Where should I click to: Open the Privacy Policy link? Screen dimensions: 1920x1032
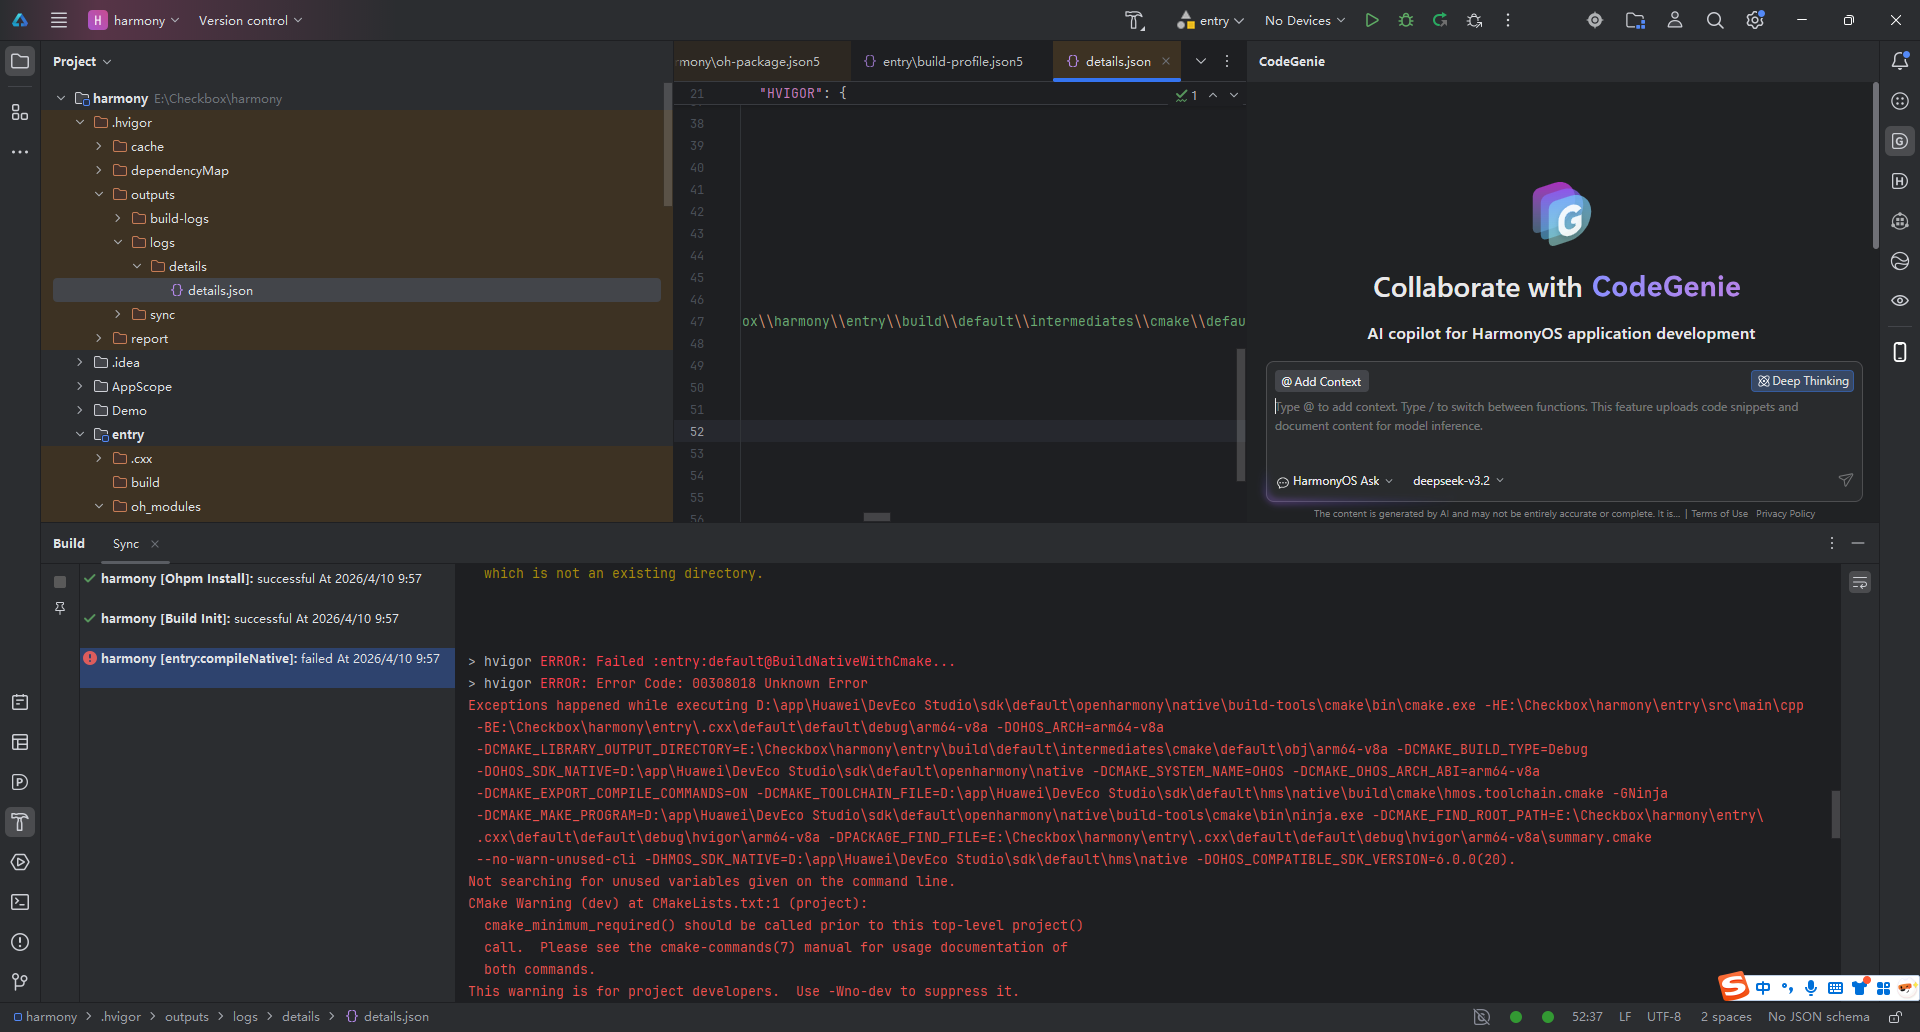click(x=1785, y=514)
